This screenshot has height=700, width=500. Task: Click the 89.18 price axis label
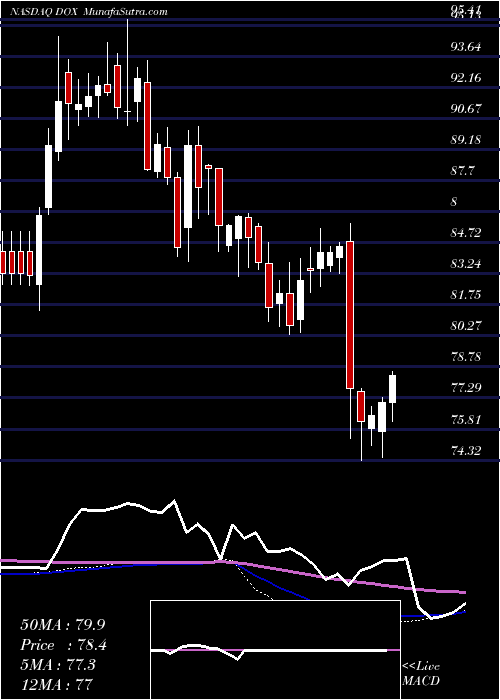click(466, 140)
